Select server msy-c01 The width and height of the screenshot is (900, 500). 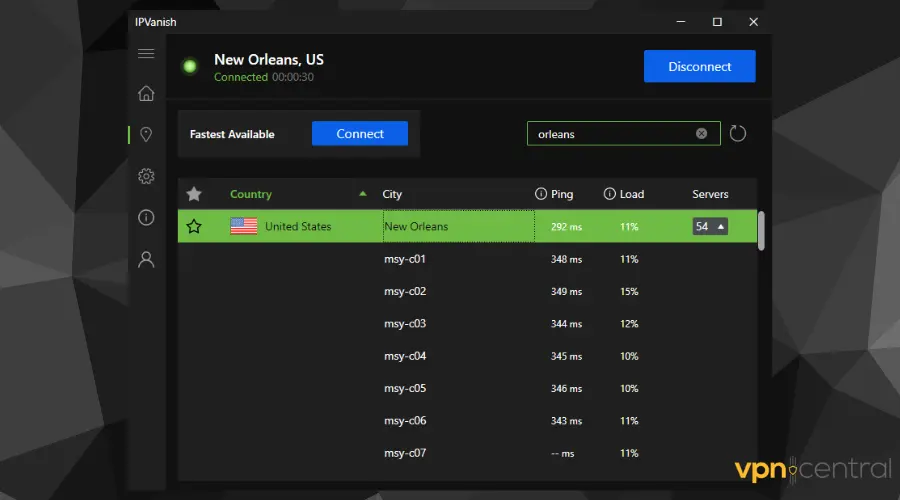tap(405, 259)
